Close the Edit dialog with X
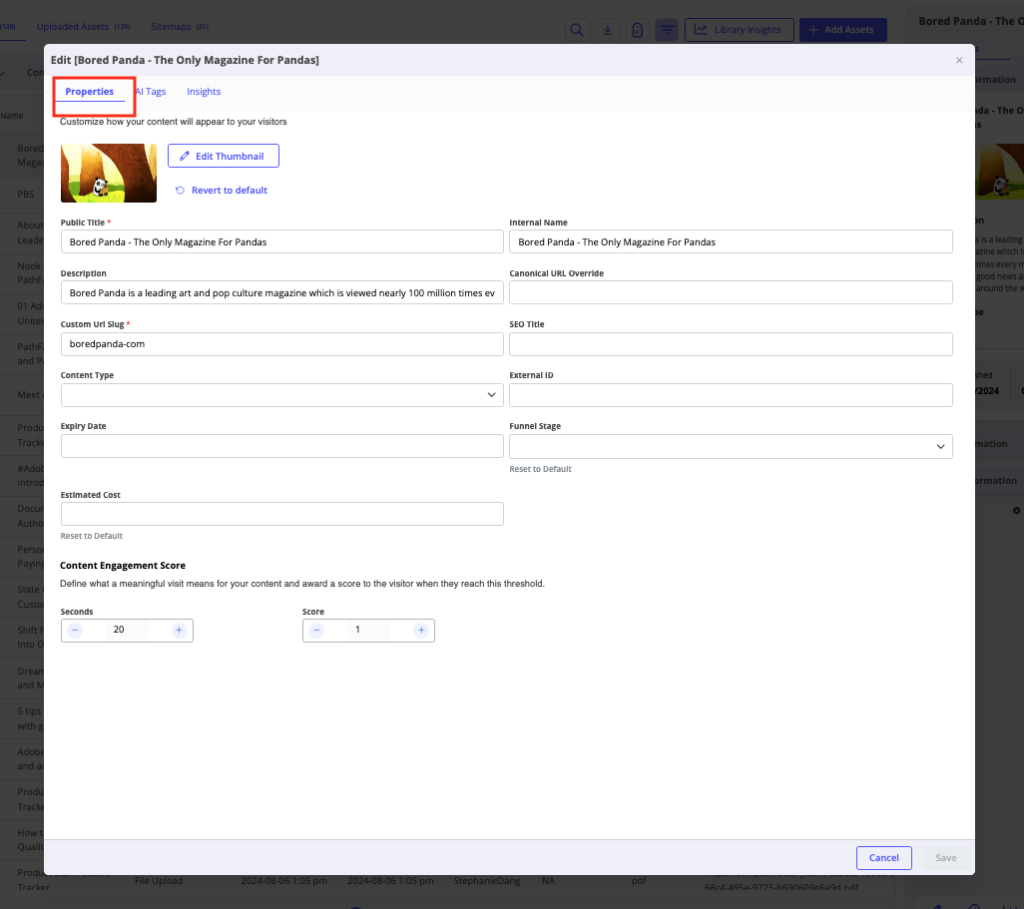1024x909 pixels. tap(959, 60)
